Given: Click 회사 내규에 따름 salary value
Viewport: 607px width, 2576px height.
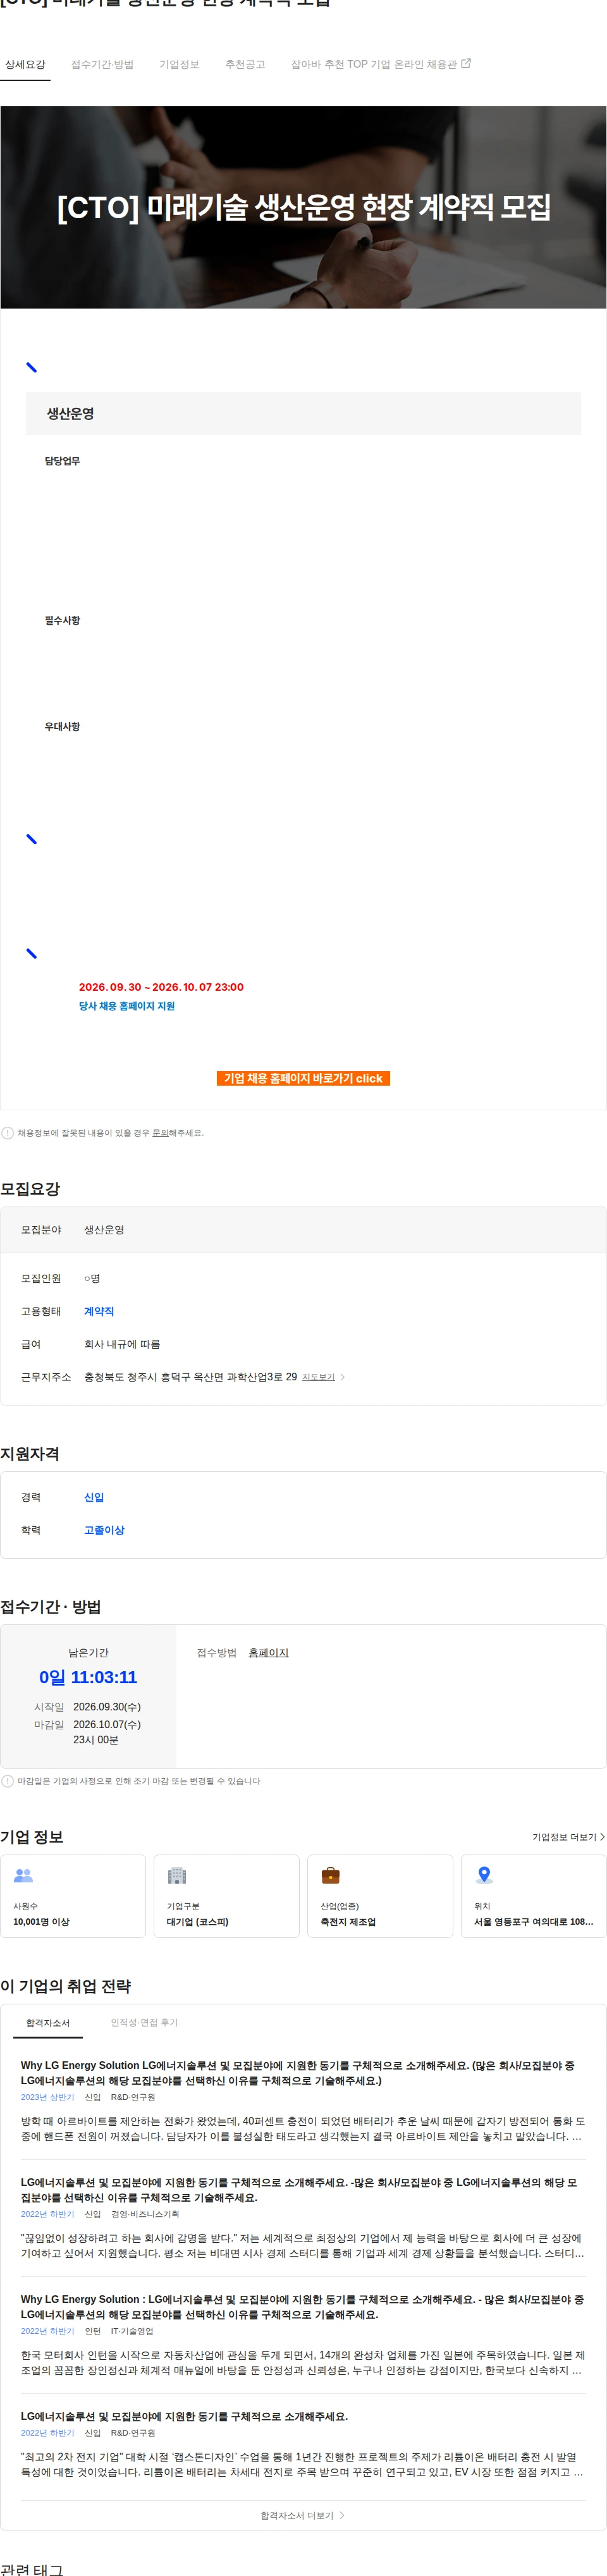Looking at the screenshot, I should point(122,1344).
